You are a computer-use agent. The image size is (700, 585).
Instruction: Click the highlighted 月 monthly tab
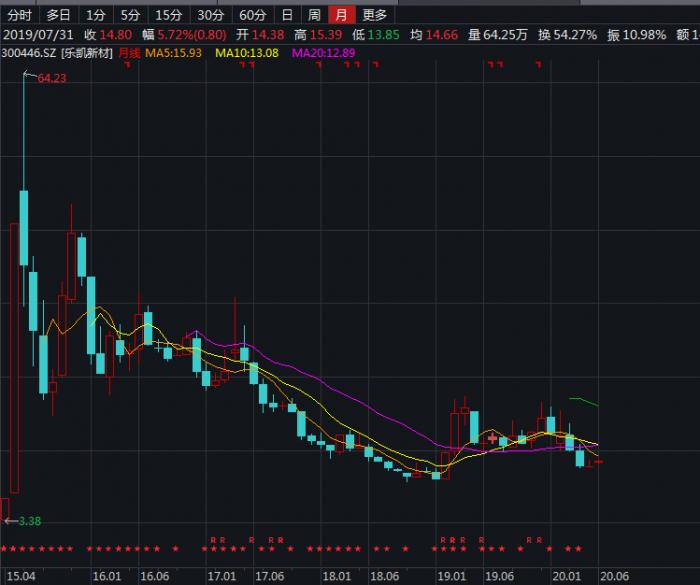tap(343, 14)
